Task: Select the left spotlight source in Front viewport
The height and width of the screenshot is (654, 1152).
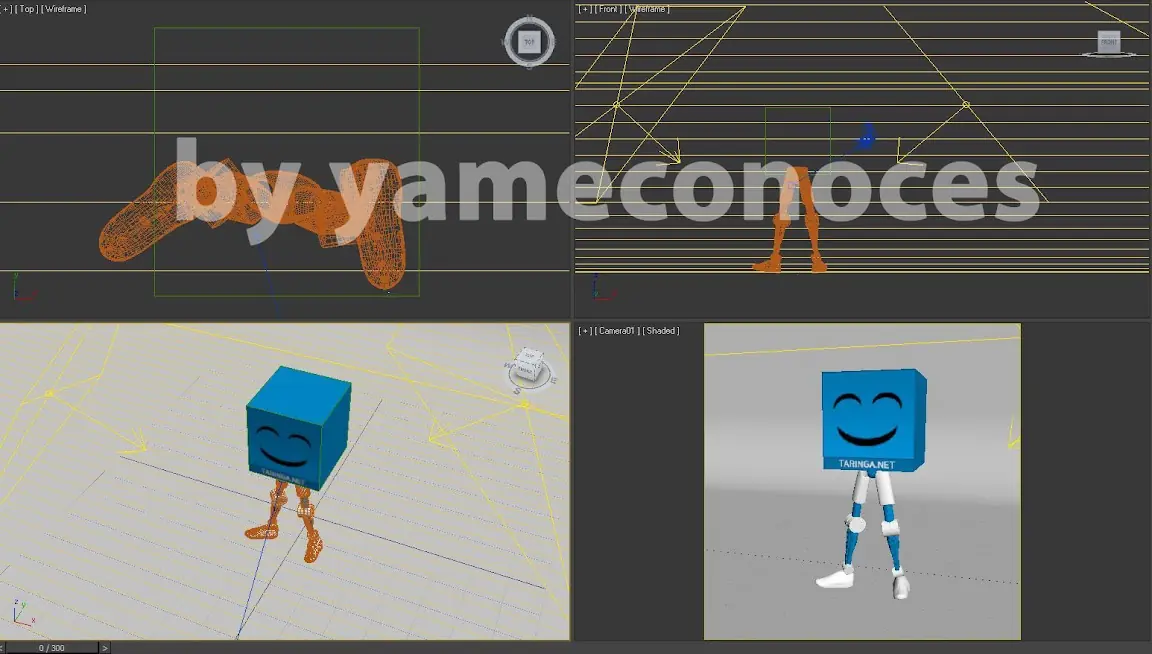Action: (616, 105)
